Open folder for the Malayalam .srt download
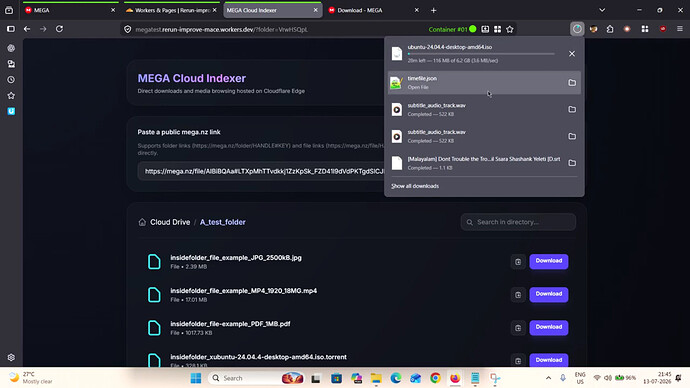 (x=572, y=163)
